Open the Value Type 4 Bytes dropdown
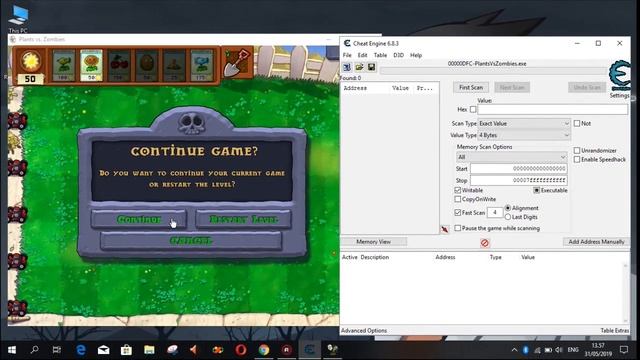 (x=524, y=135)
